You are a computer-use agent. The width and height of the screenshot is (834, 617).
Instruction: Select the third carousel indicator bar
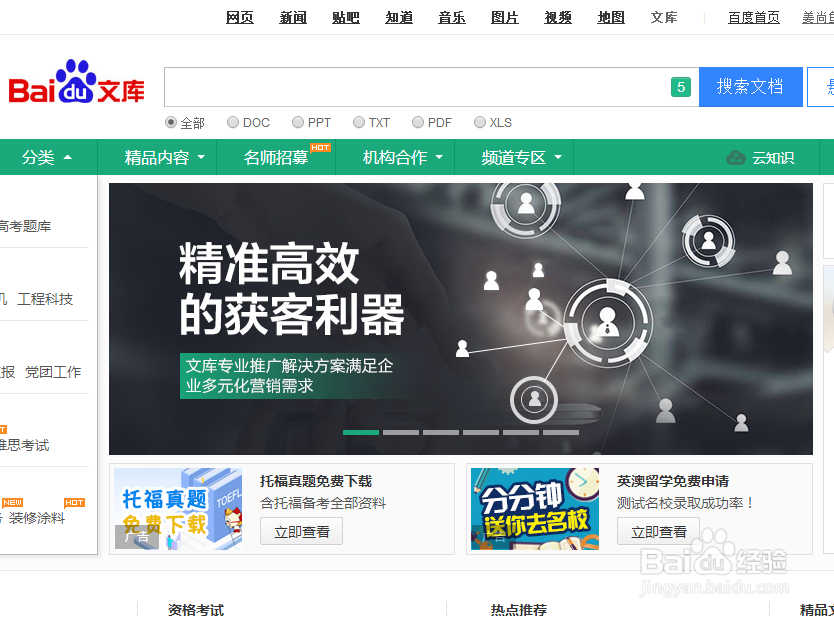pyautogui.click(x=441, y=432)
